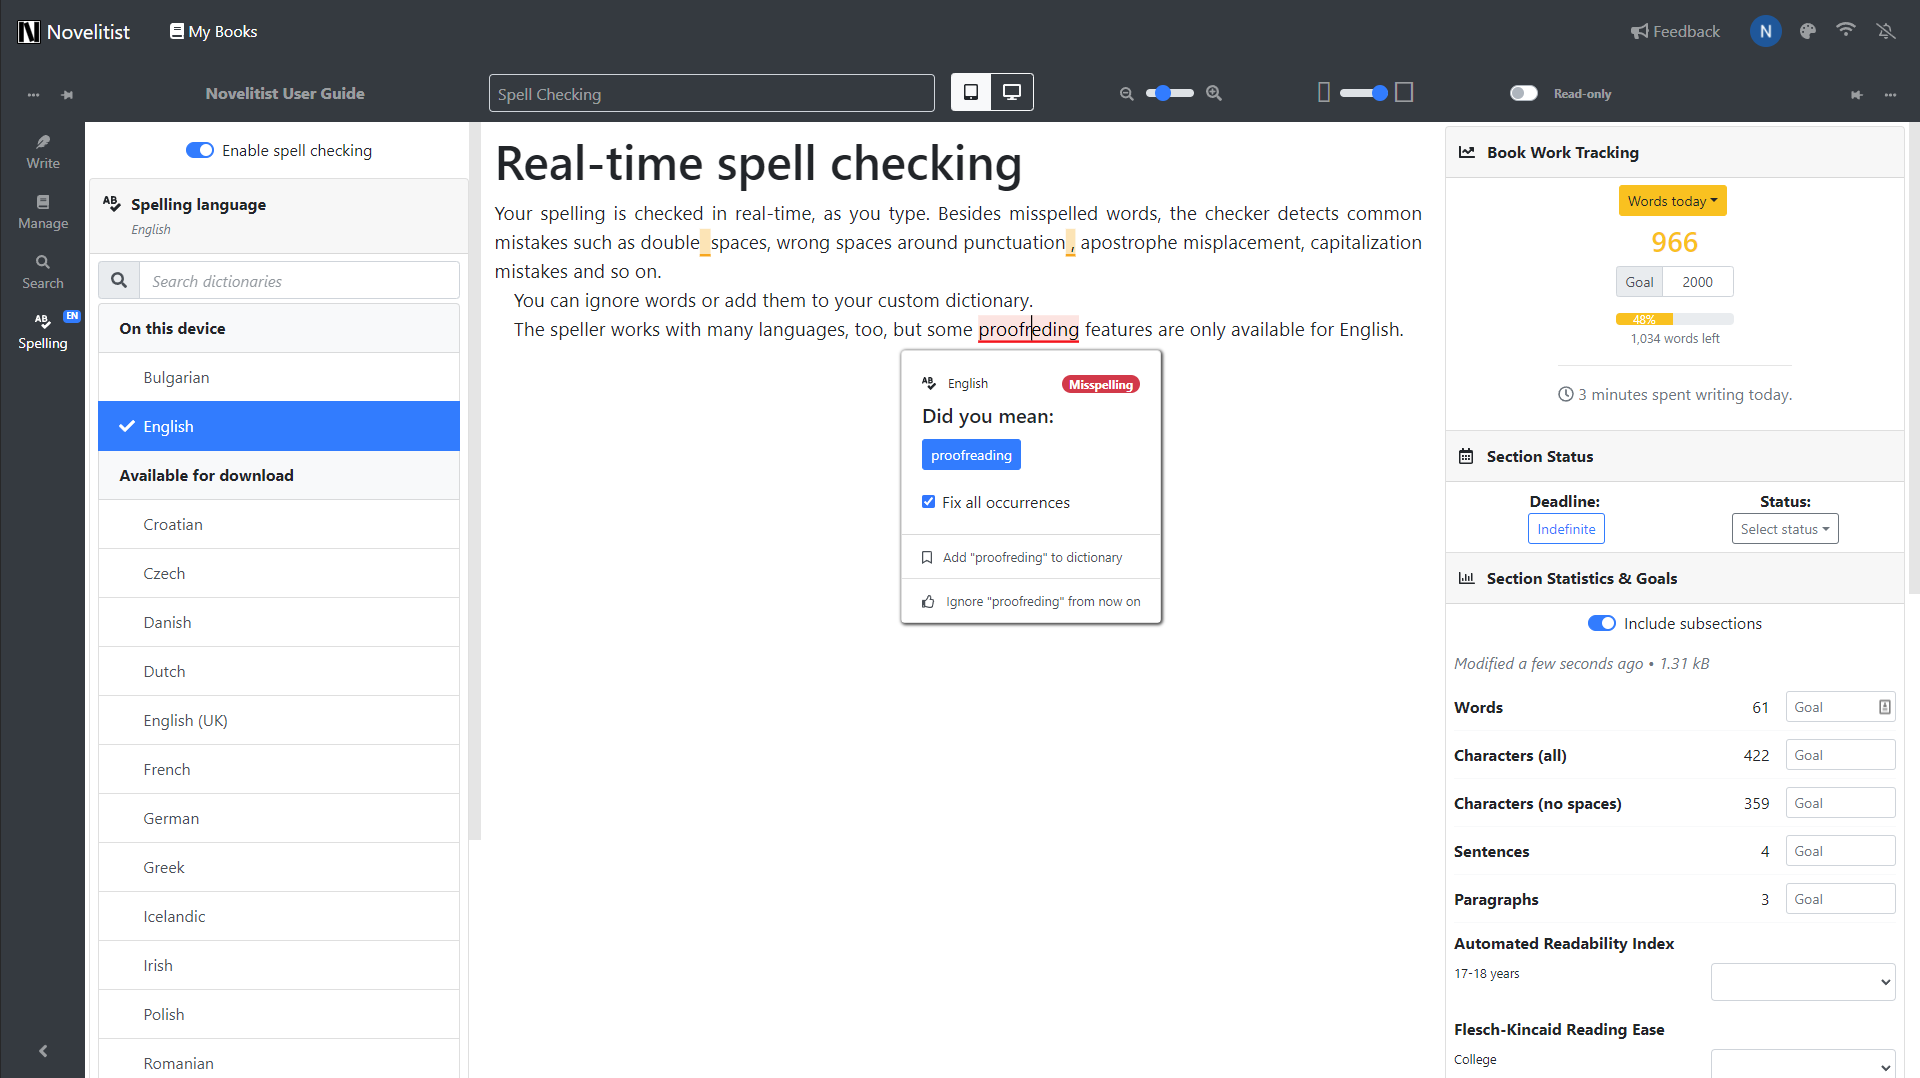This screenshot has height=1078, width=1920.
Task: Click the Characters (all) goal field
Action: point(1840,755)
